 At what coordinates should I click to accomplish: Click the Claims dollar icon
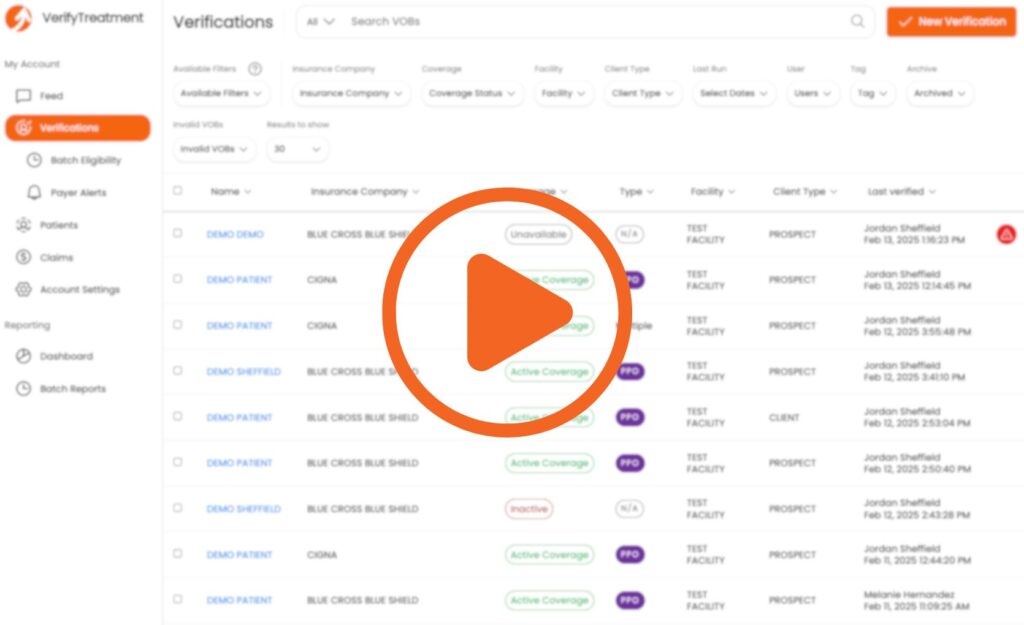23,257
